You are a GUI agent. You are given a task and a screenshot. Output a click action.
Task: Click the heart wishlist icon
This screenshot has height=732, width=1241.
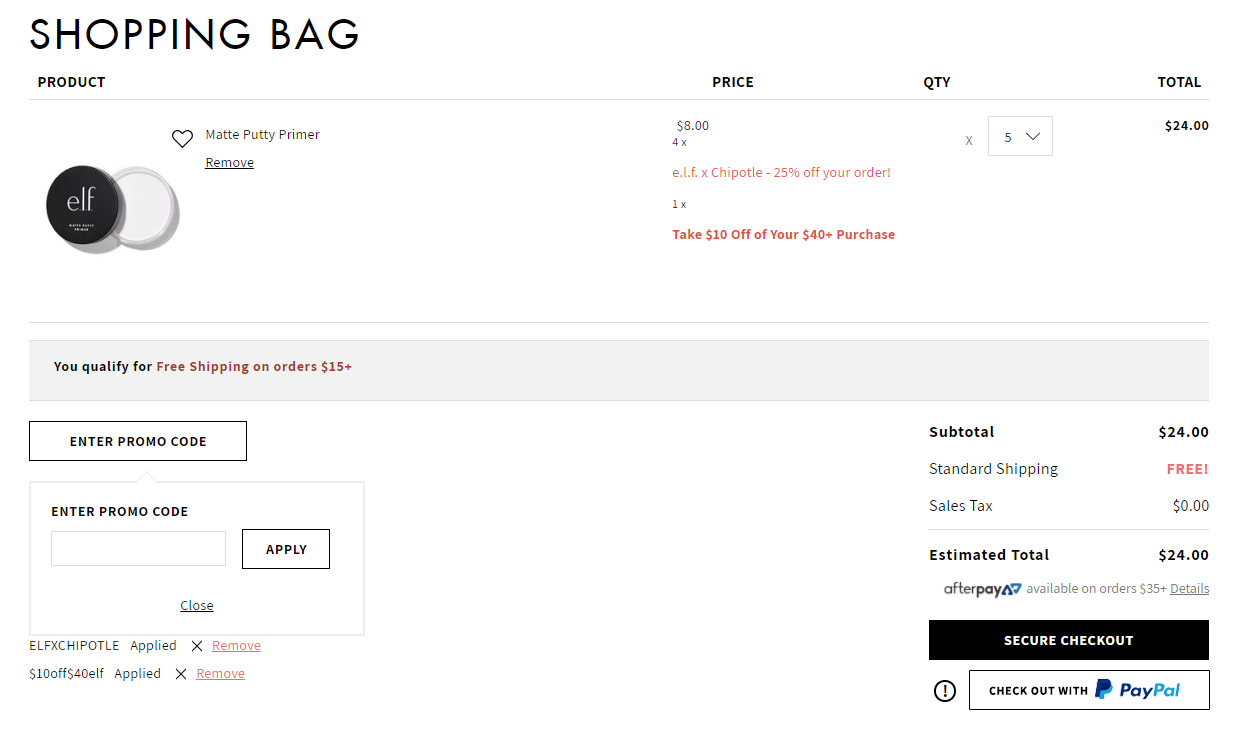point(182,139)
